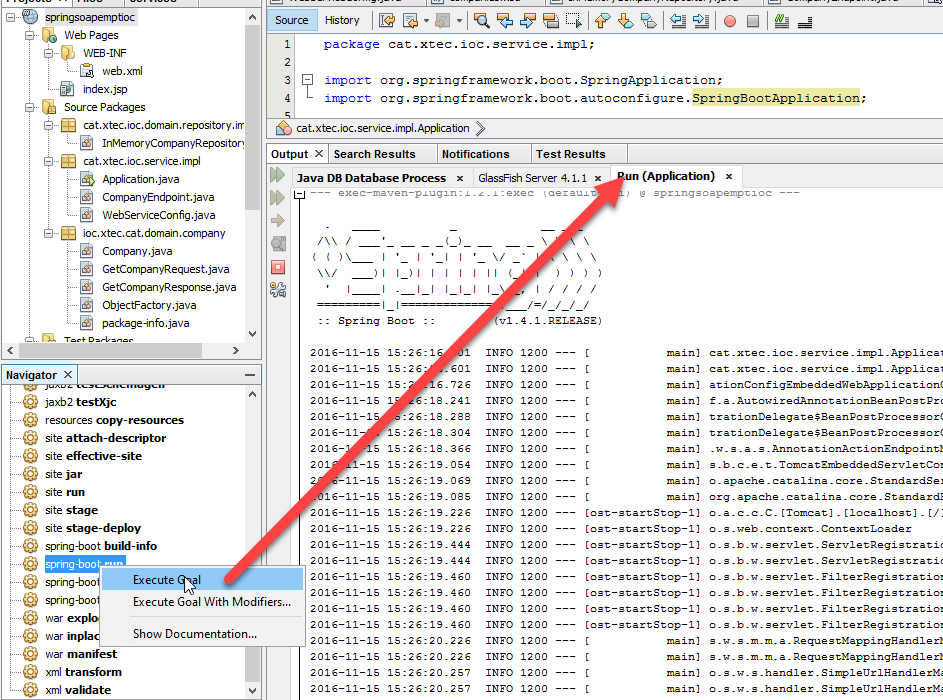943x700 pixels.
Task: Click the gear icon beside site run goal
Action: (x=30, y=492)
